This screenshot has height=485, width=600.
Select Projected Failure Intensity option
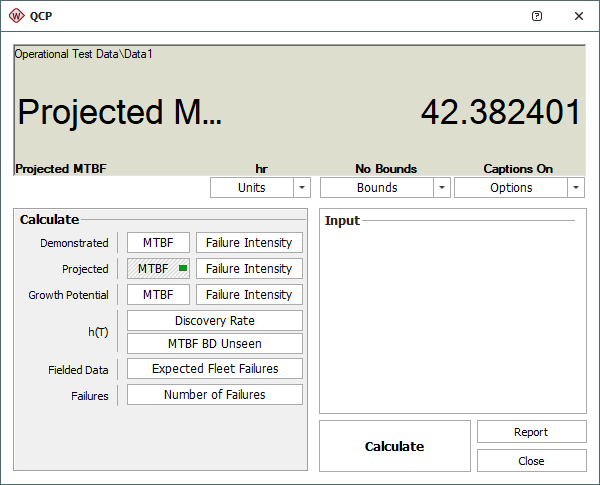point(249,269)
